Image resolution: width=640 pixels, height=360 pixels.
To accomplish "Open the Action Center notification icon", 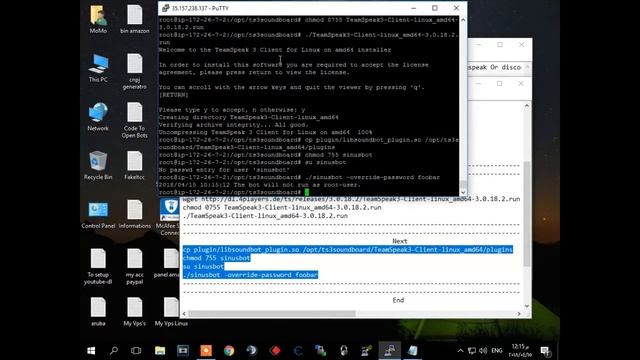I will click(545, 351).
